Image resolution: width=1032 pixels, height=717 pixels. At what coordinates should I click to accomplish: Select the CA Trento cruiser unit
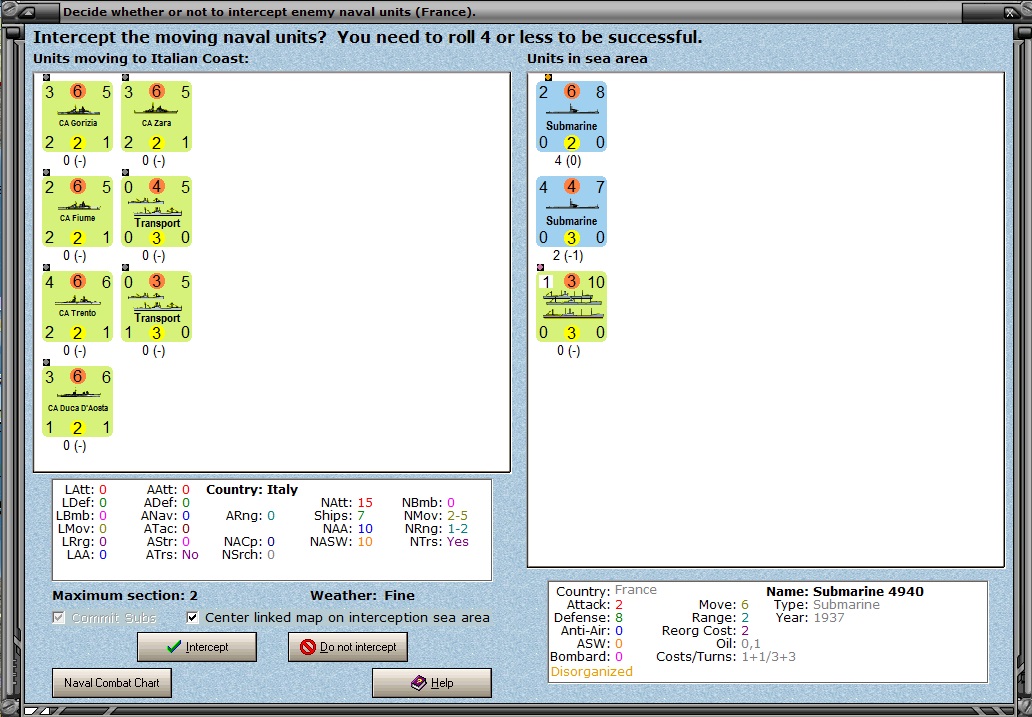point(78,306)
